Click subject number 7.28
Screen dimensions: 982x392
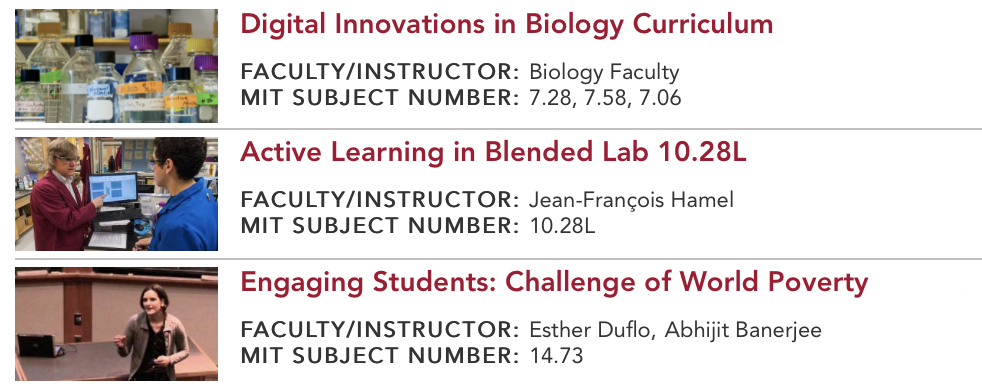pyautogui.click(x=552, y=98)
